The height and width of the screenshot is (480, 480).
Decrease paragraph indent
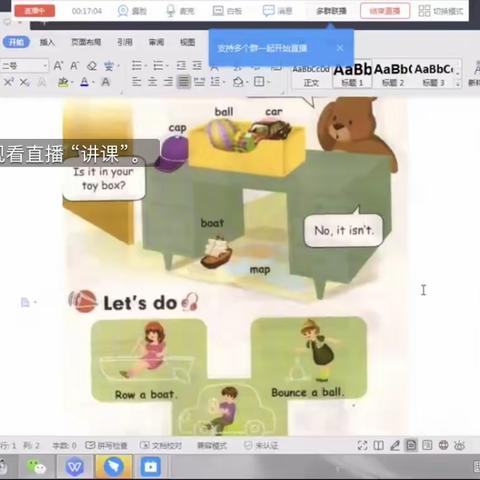coord(181,66)
